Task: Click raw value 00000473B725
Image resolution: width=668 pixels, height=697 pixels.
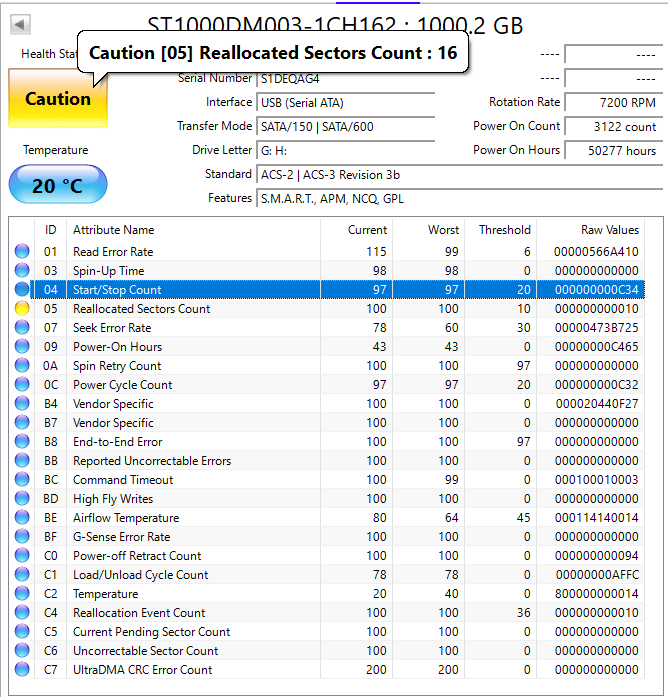Action: coord(596,328)
